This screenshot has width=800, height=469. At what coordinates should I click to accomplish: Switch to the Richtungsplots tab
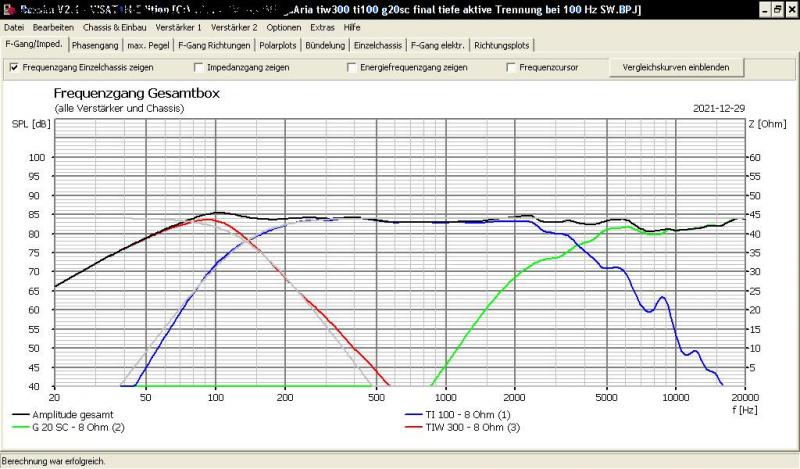click(502, 45)
